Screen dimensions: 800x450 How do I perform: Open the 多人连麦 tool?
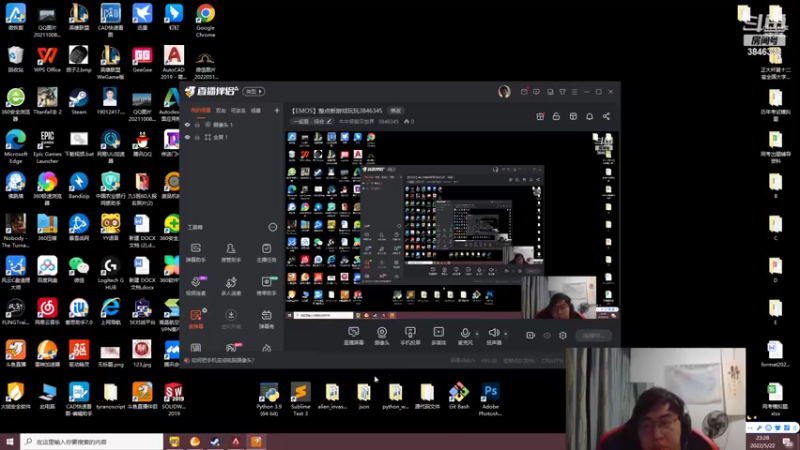[231, 286]
